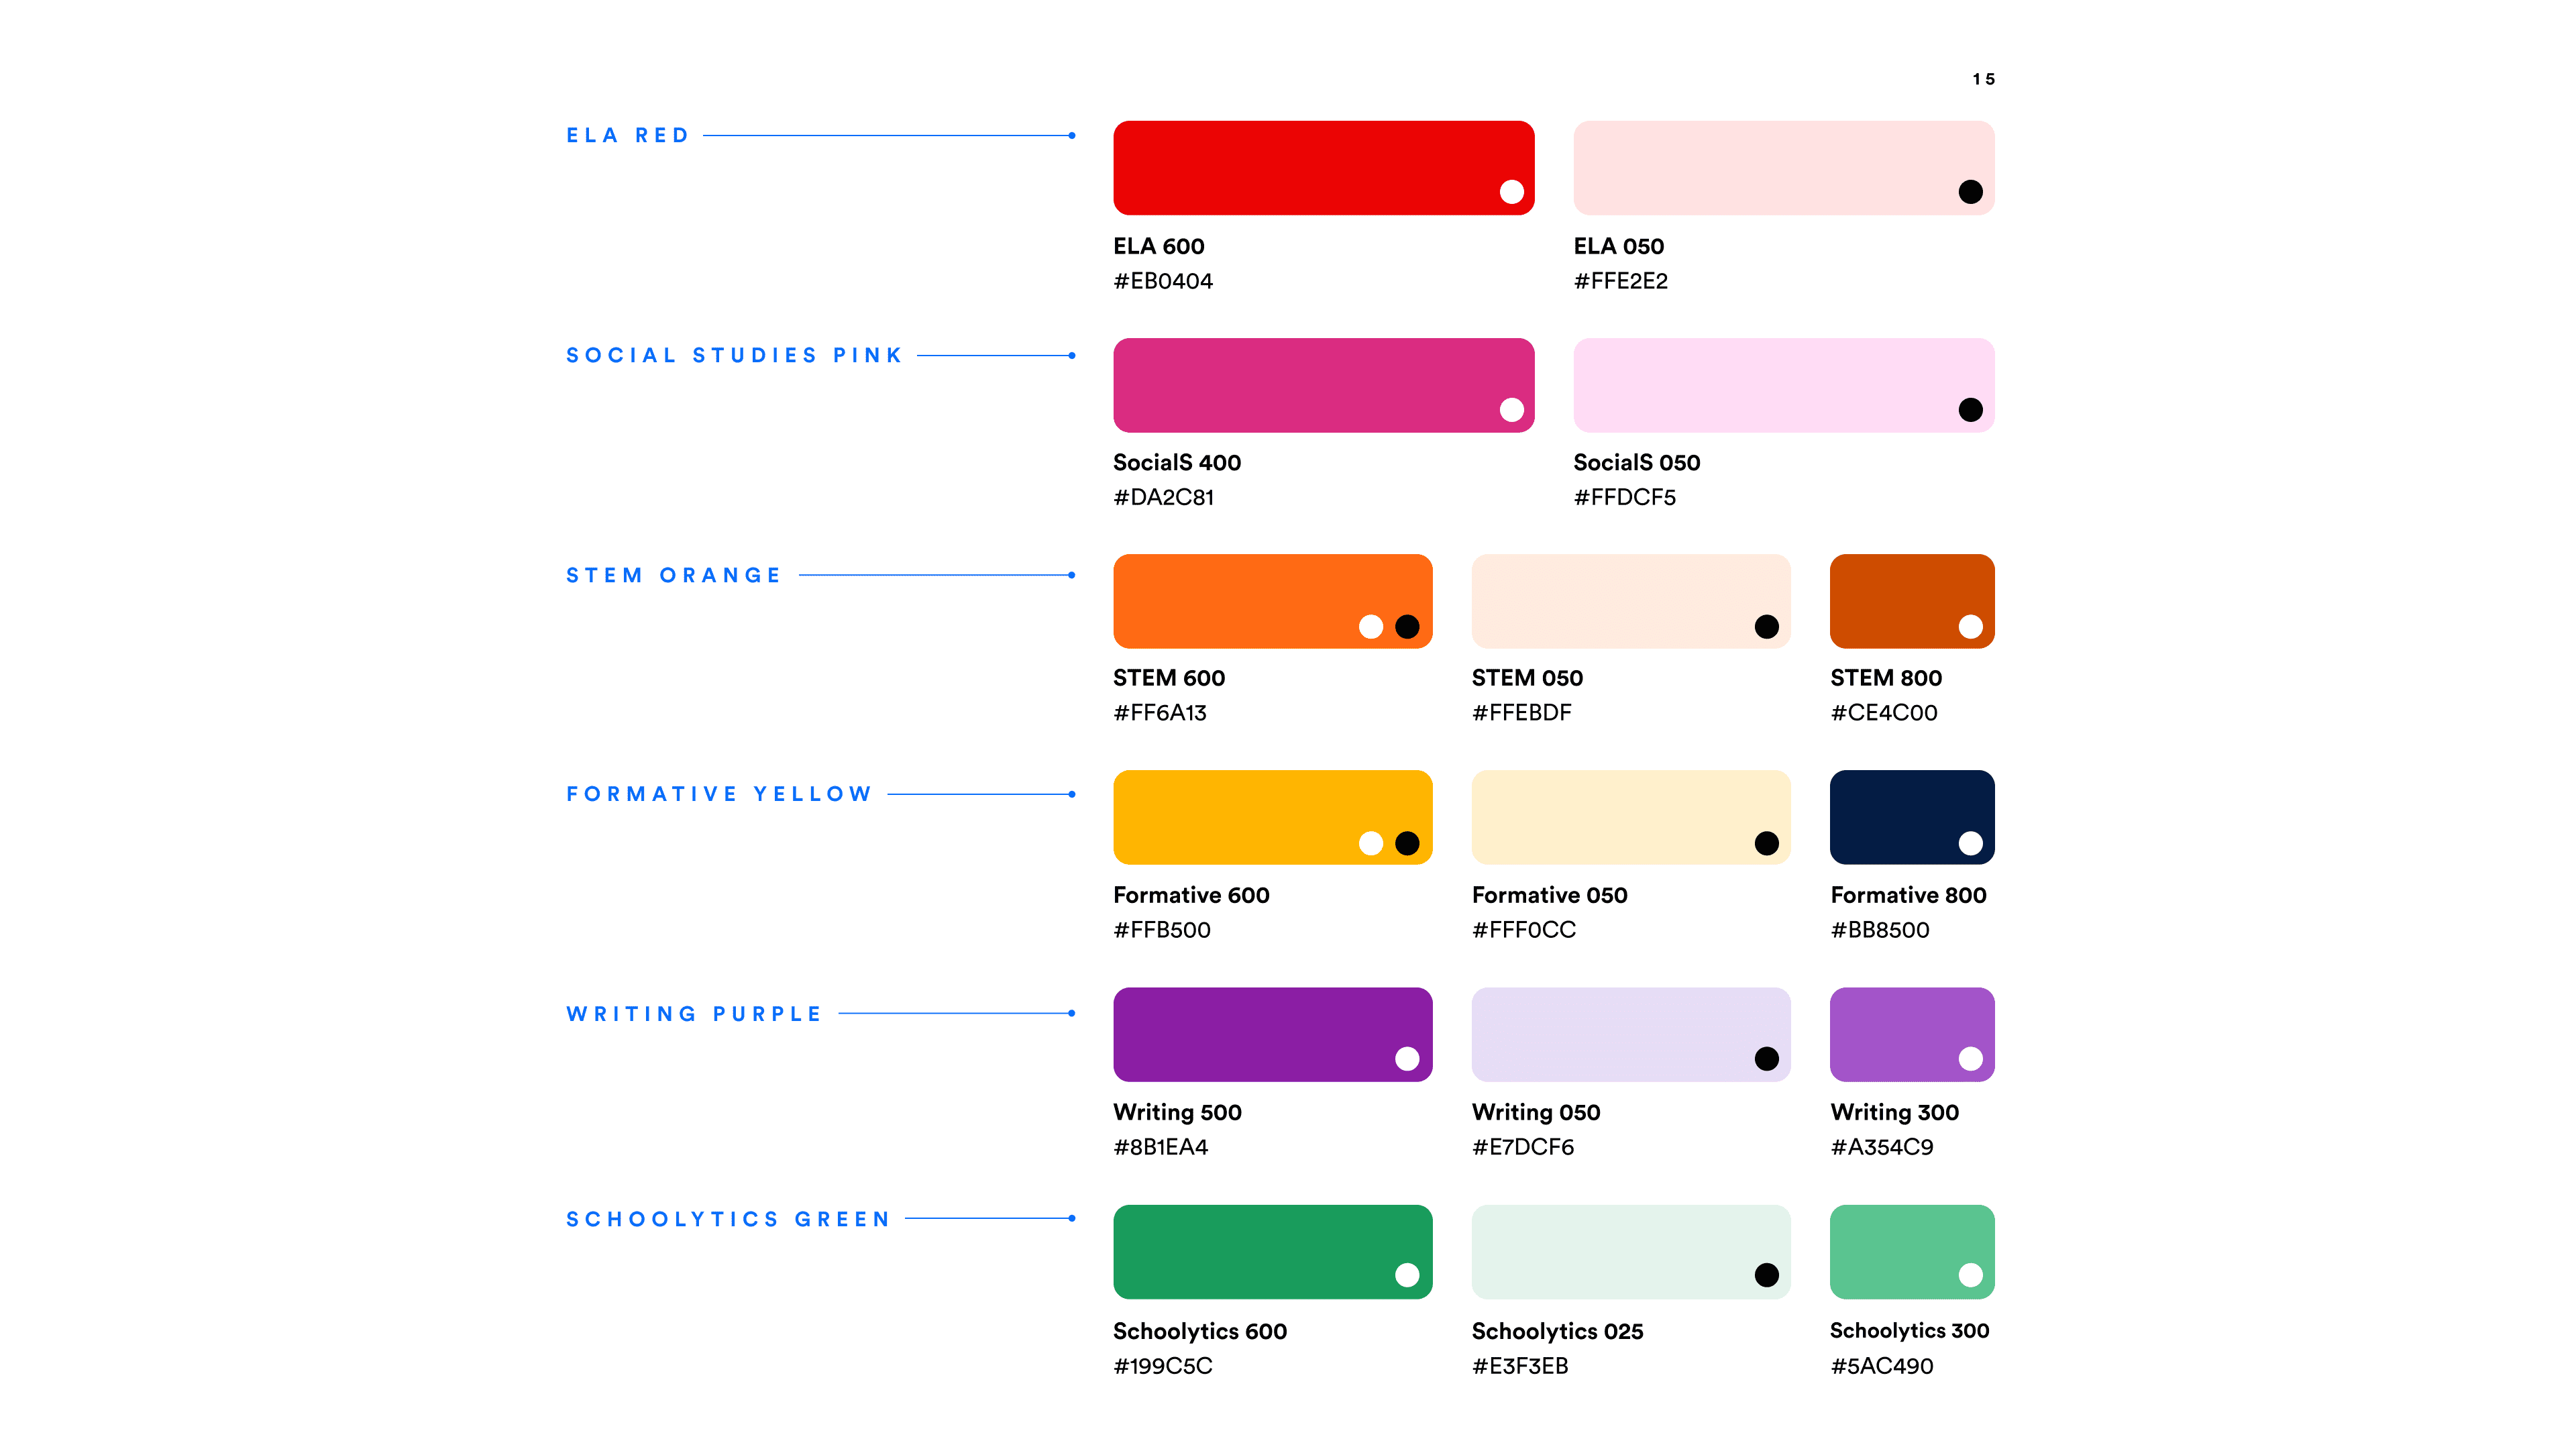Select the Writing 300 light purple swatch
This screenshot has width=2576, height=1449.
pyautogui.click(x=1912, y=1034)
